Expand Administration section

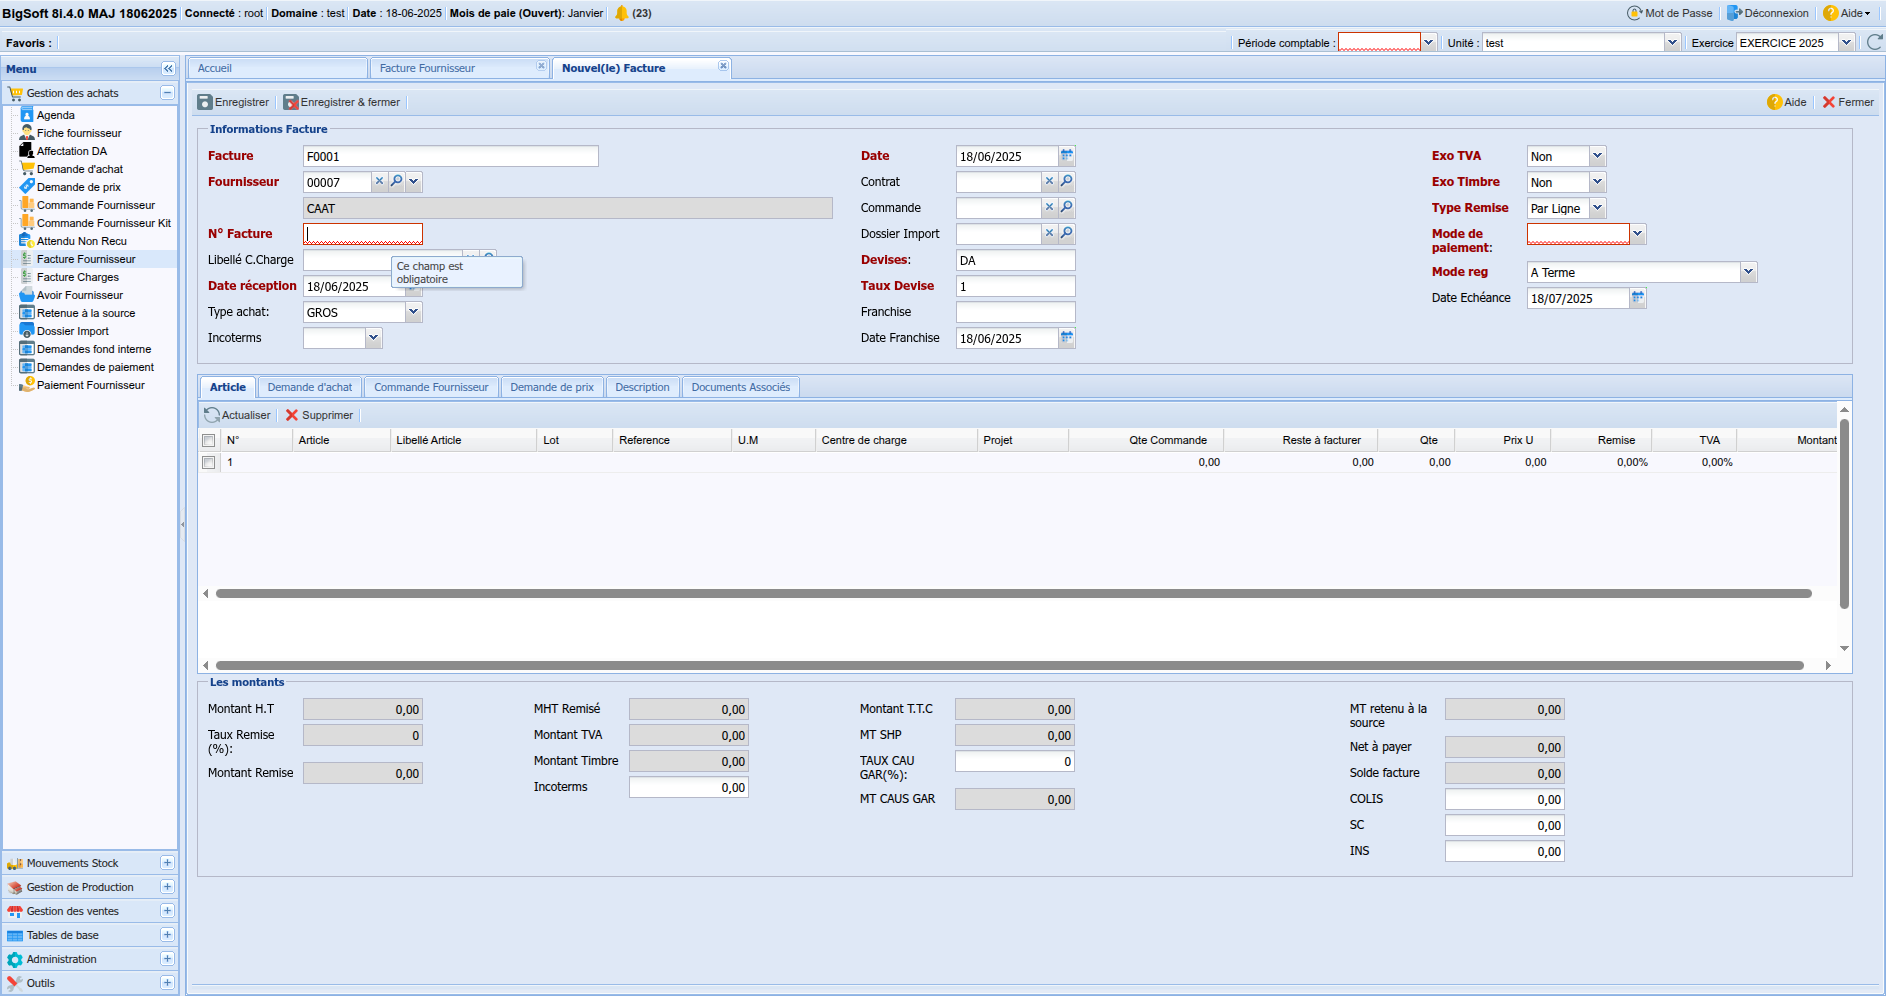coord(167,958)
